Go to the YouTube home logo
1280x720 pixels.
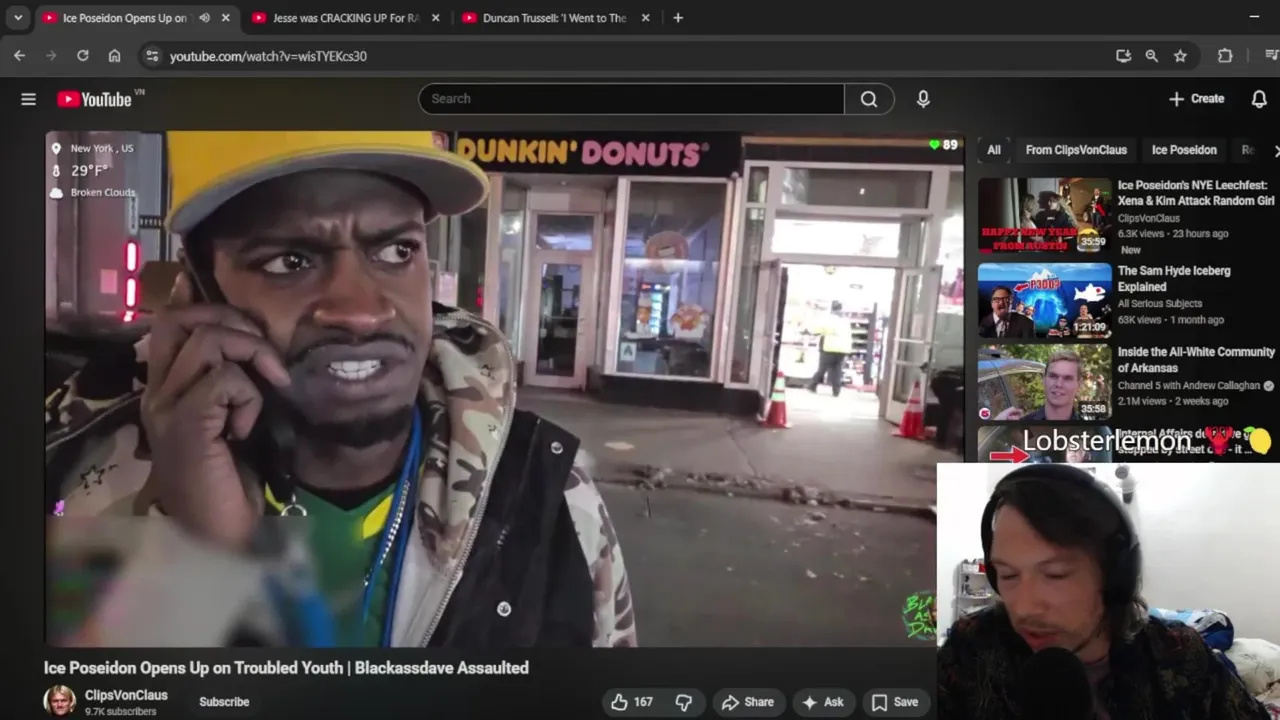[x=95, y=99]
